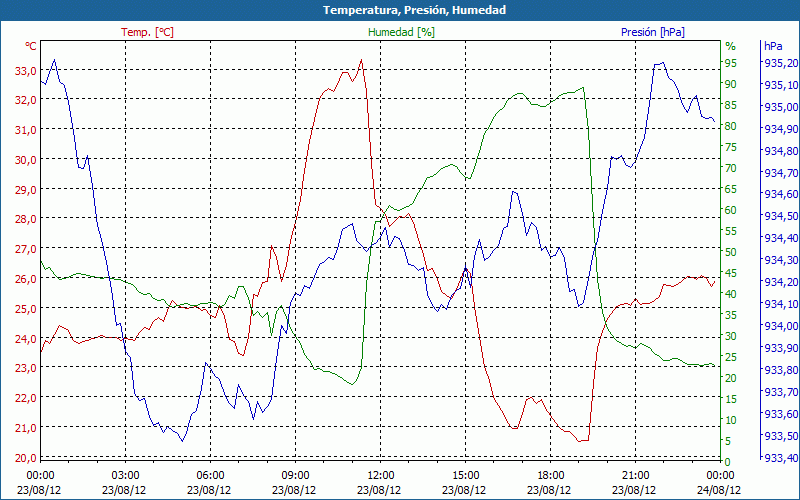Click humidity axis value '40'
The image size is (800, 500).
pyautogui.click(x=731, y=294)
